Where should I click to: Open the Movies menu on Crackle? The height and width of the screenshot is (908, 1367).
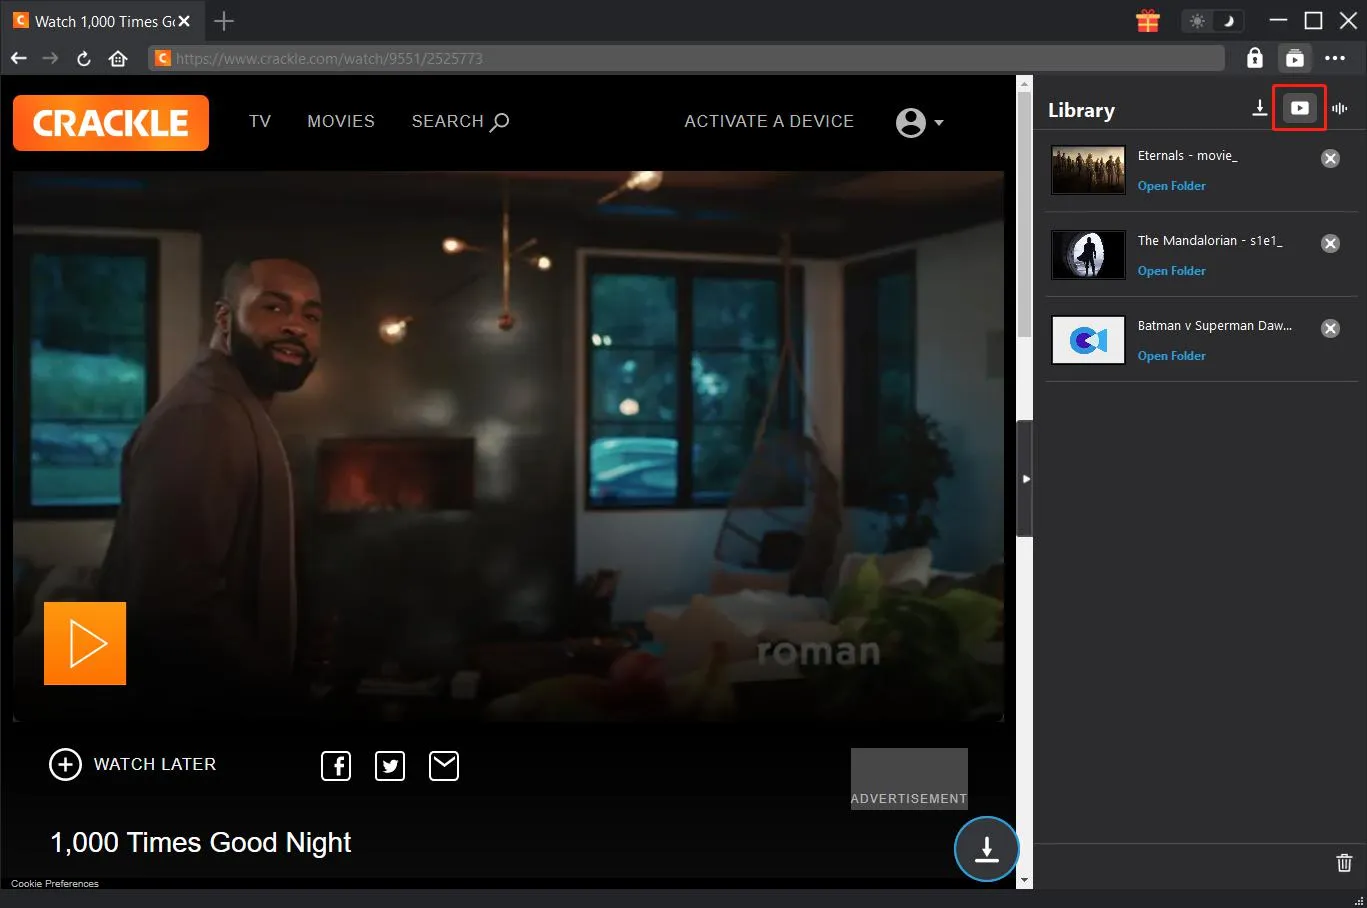[341, 121]
